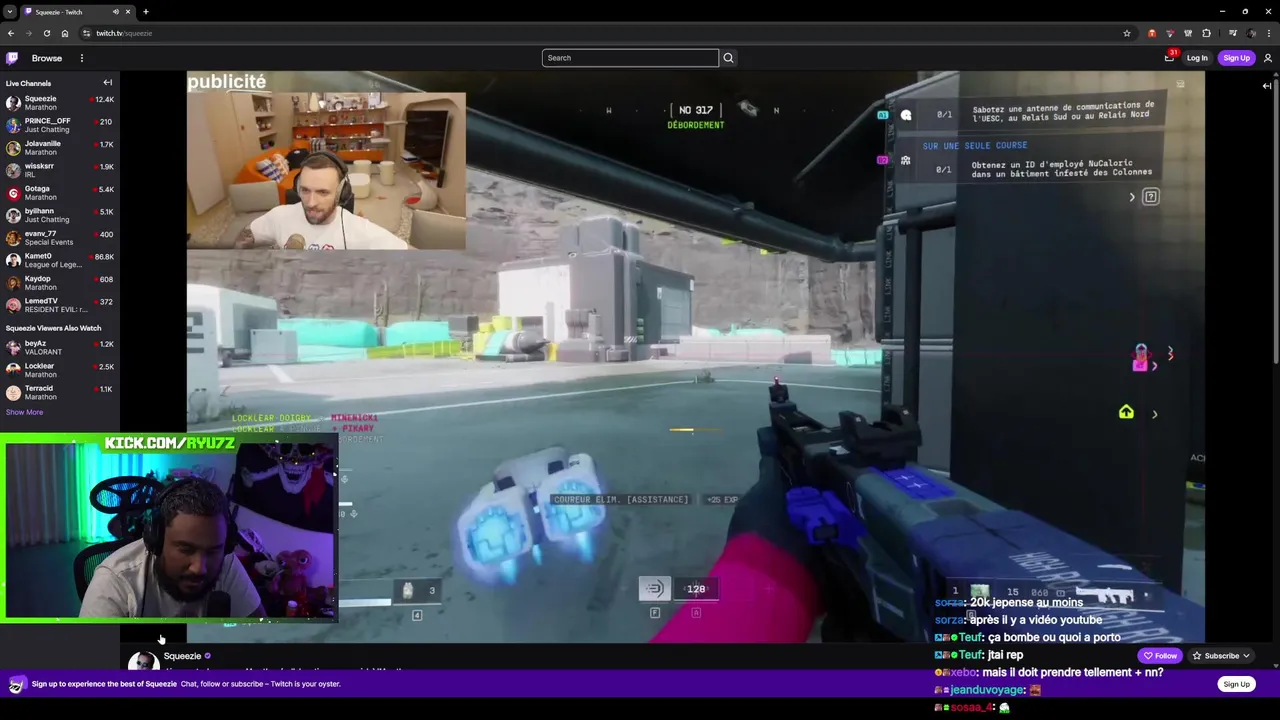Viewport: 1280px width, 720px height.
Task: Open the Chrome profile avatar
Action: coord(1252,33)
